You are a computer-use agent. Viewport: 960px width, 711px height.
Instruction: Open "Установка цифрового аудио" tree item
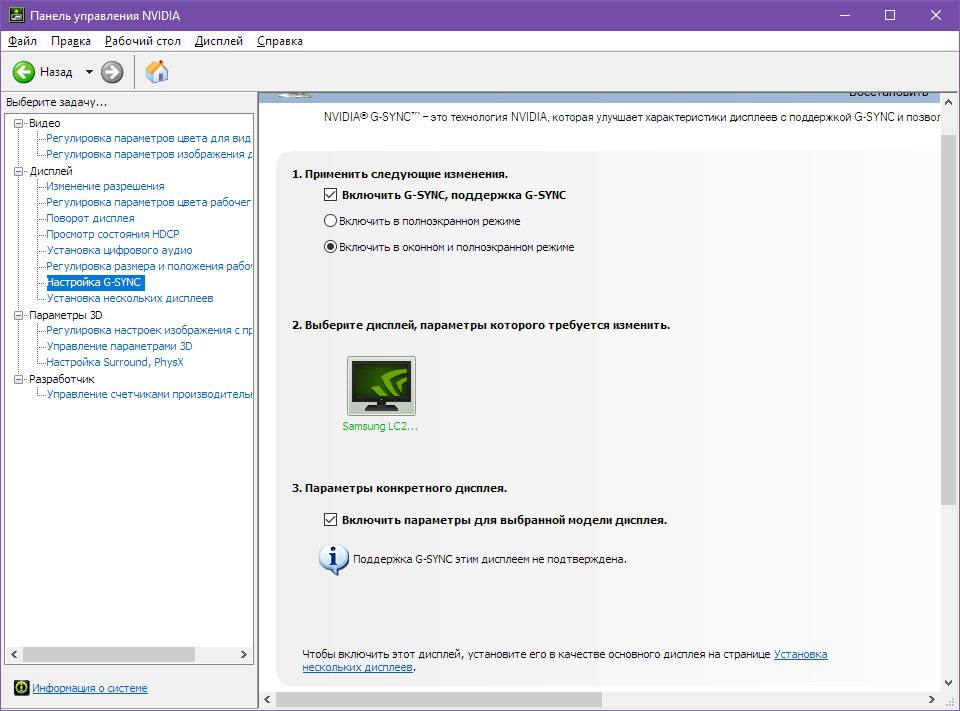(119, 250)
